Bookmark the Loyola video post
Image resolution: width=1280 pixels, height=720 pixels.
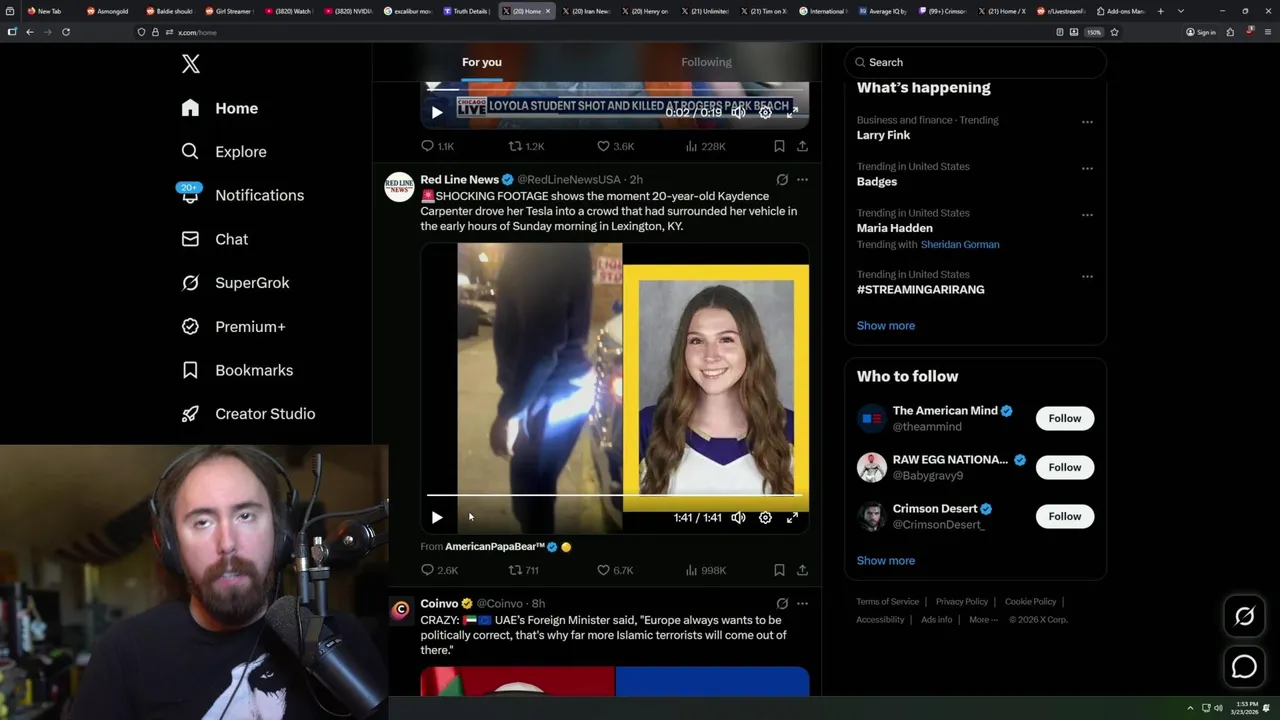(779, 146)
